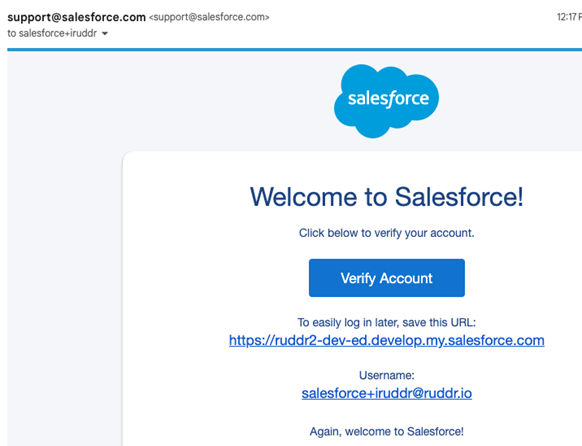Click the 'Username:' label

click(386, 375)
